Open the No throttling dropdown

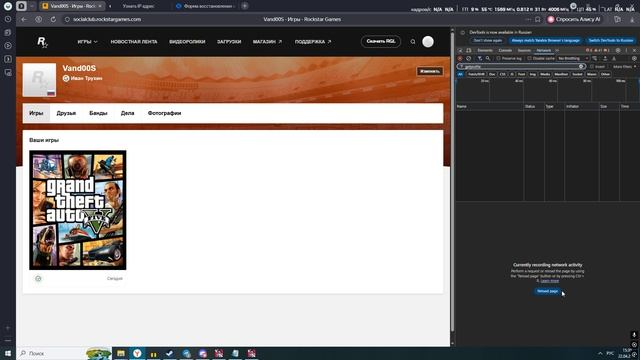coord(573,58)
